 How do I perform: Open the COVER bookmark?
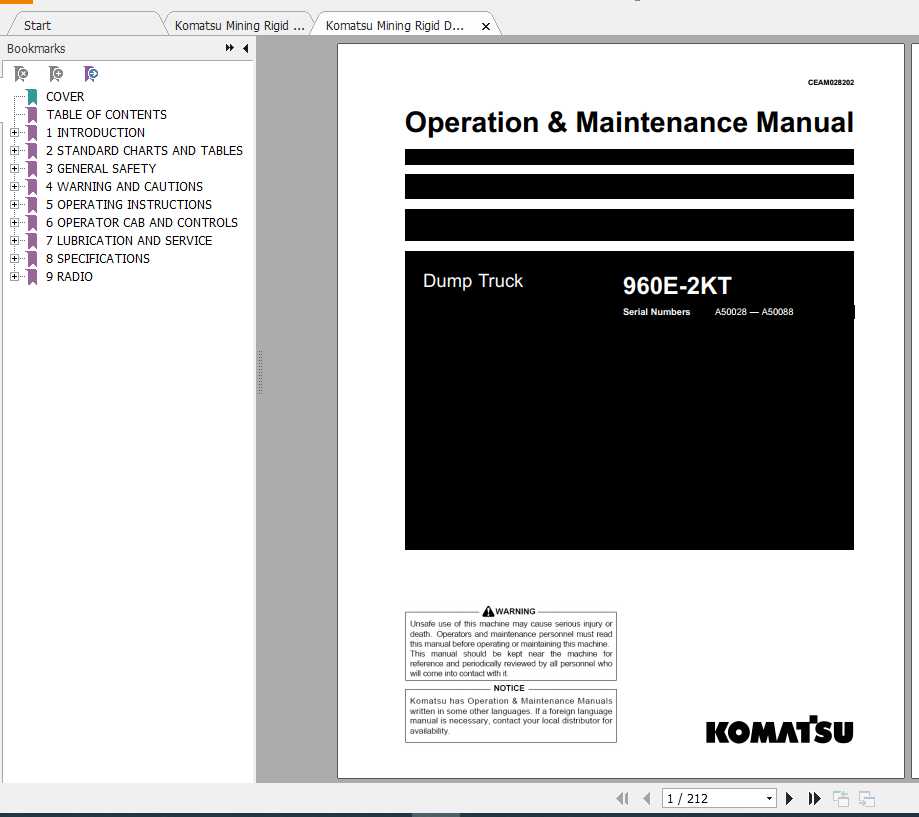[x=65, y=97]
